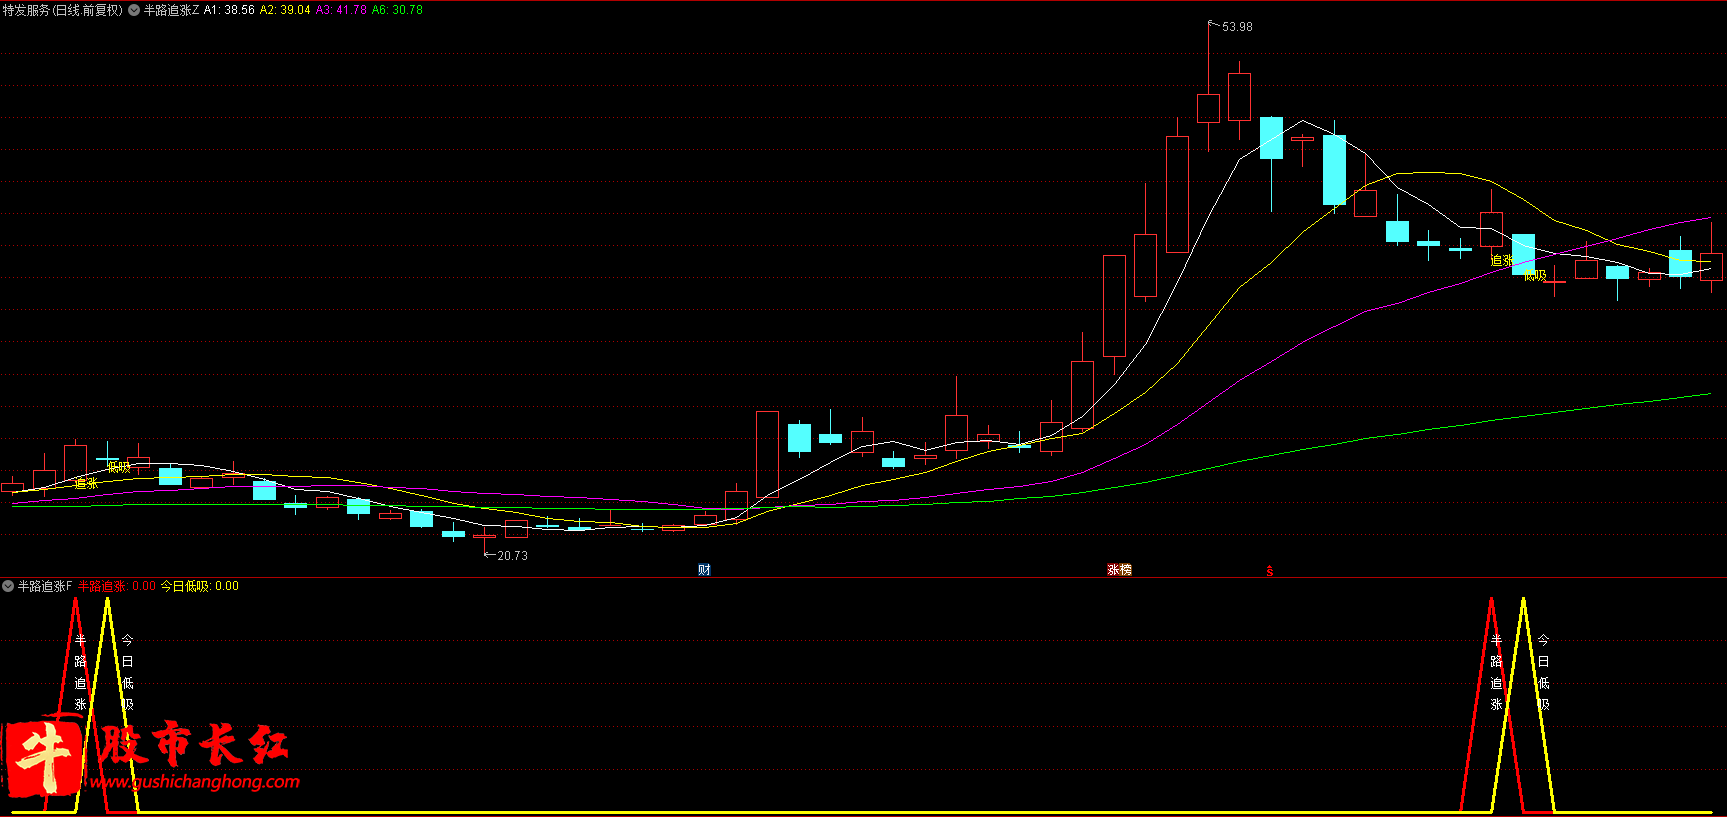Click the red 半路追涨: 0.00 readout
This screenshot has width=1727, height=817.
[x=117, y=586]
